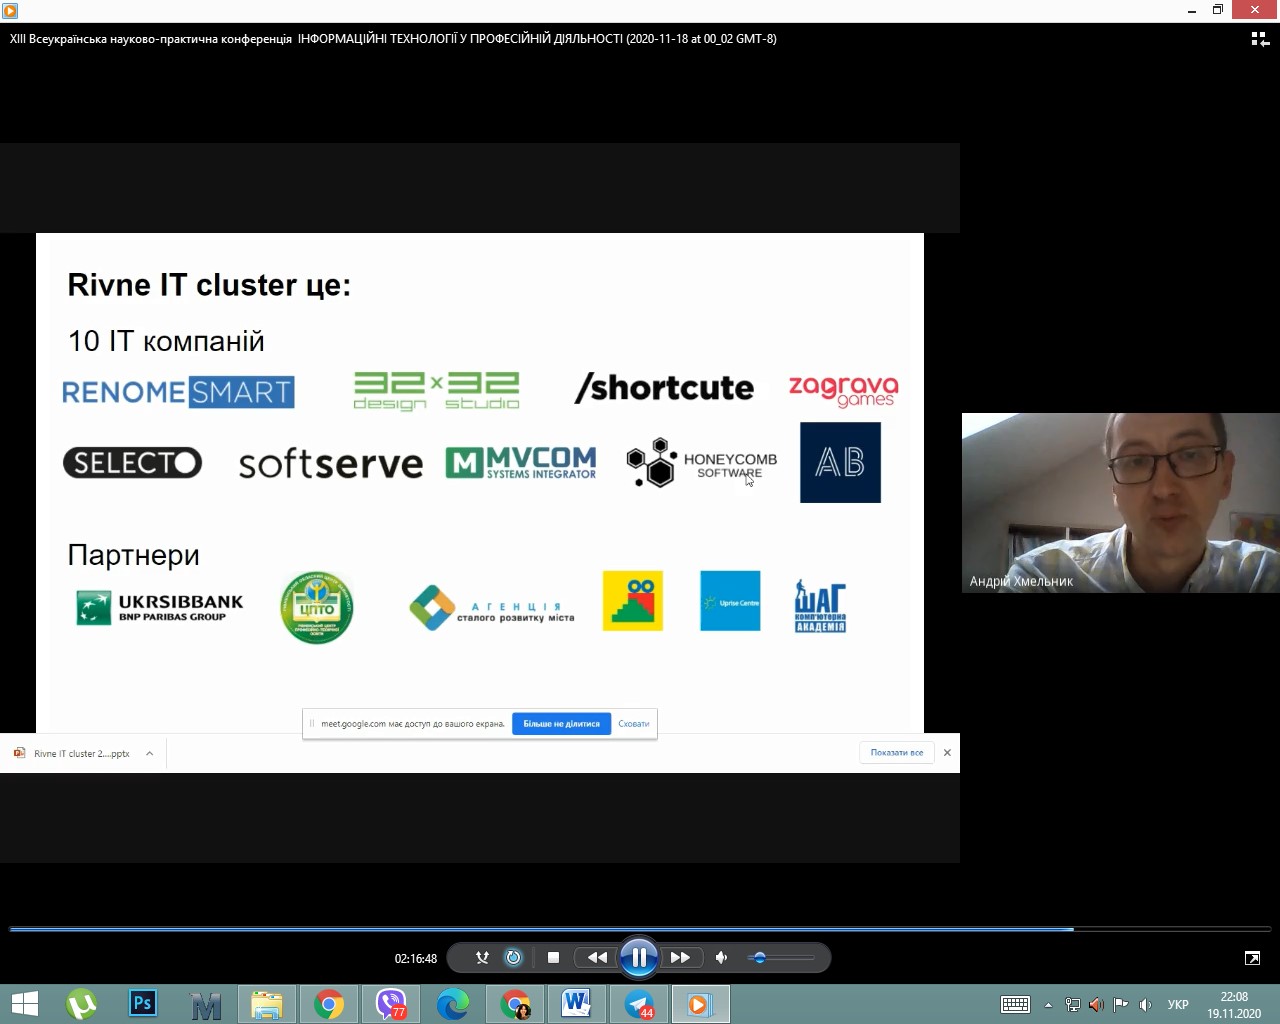This screenshot has height=1024, width=1280.
Task: Open the first Chrome taskbar icon
Action: (x=329, y=1004)
